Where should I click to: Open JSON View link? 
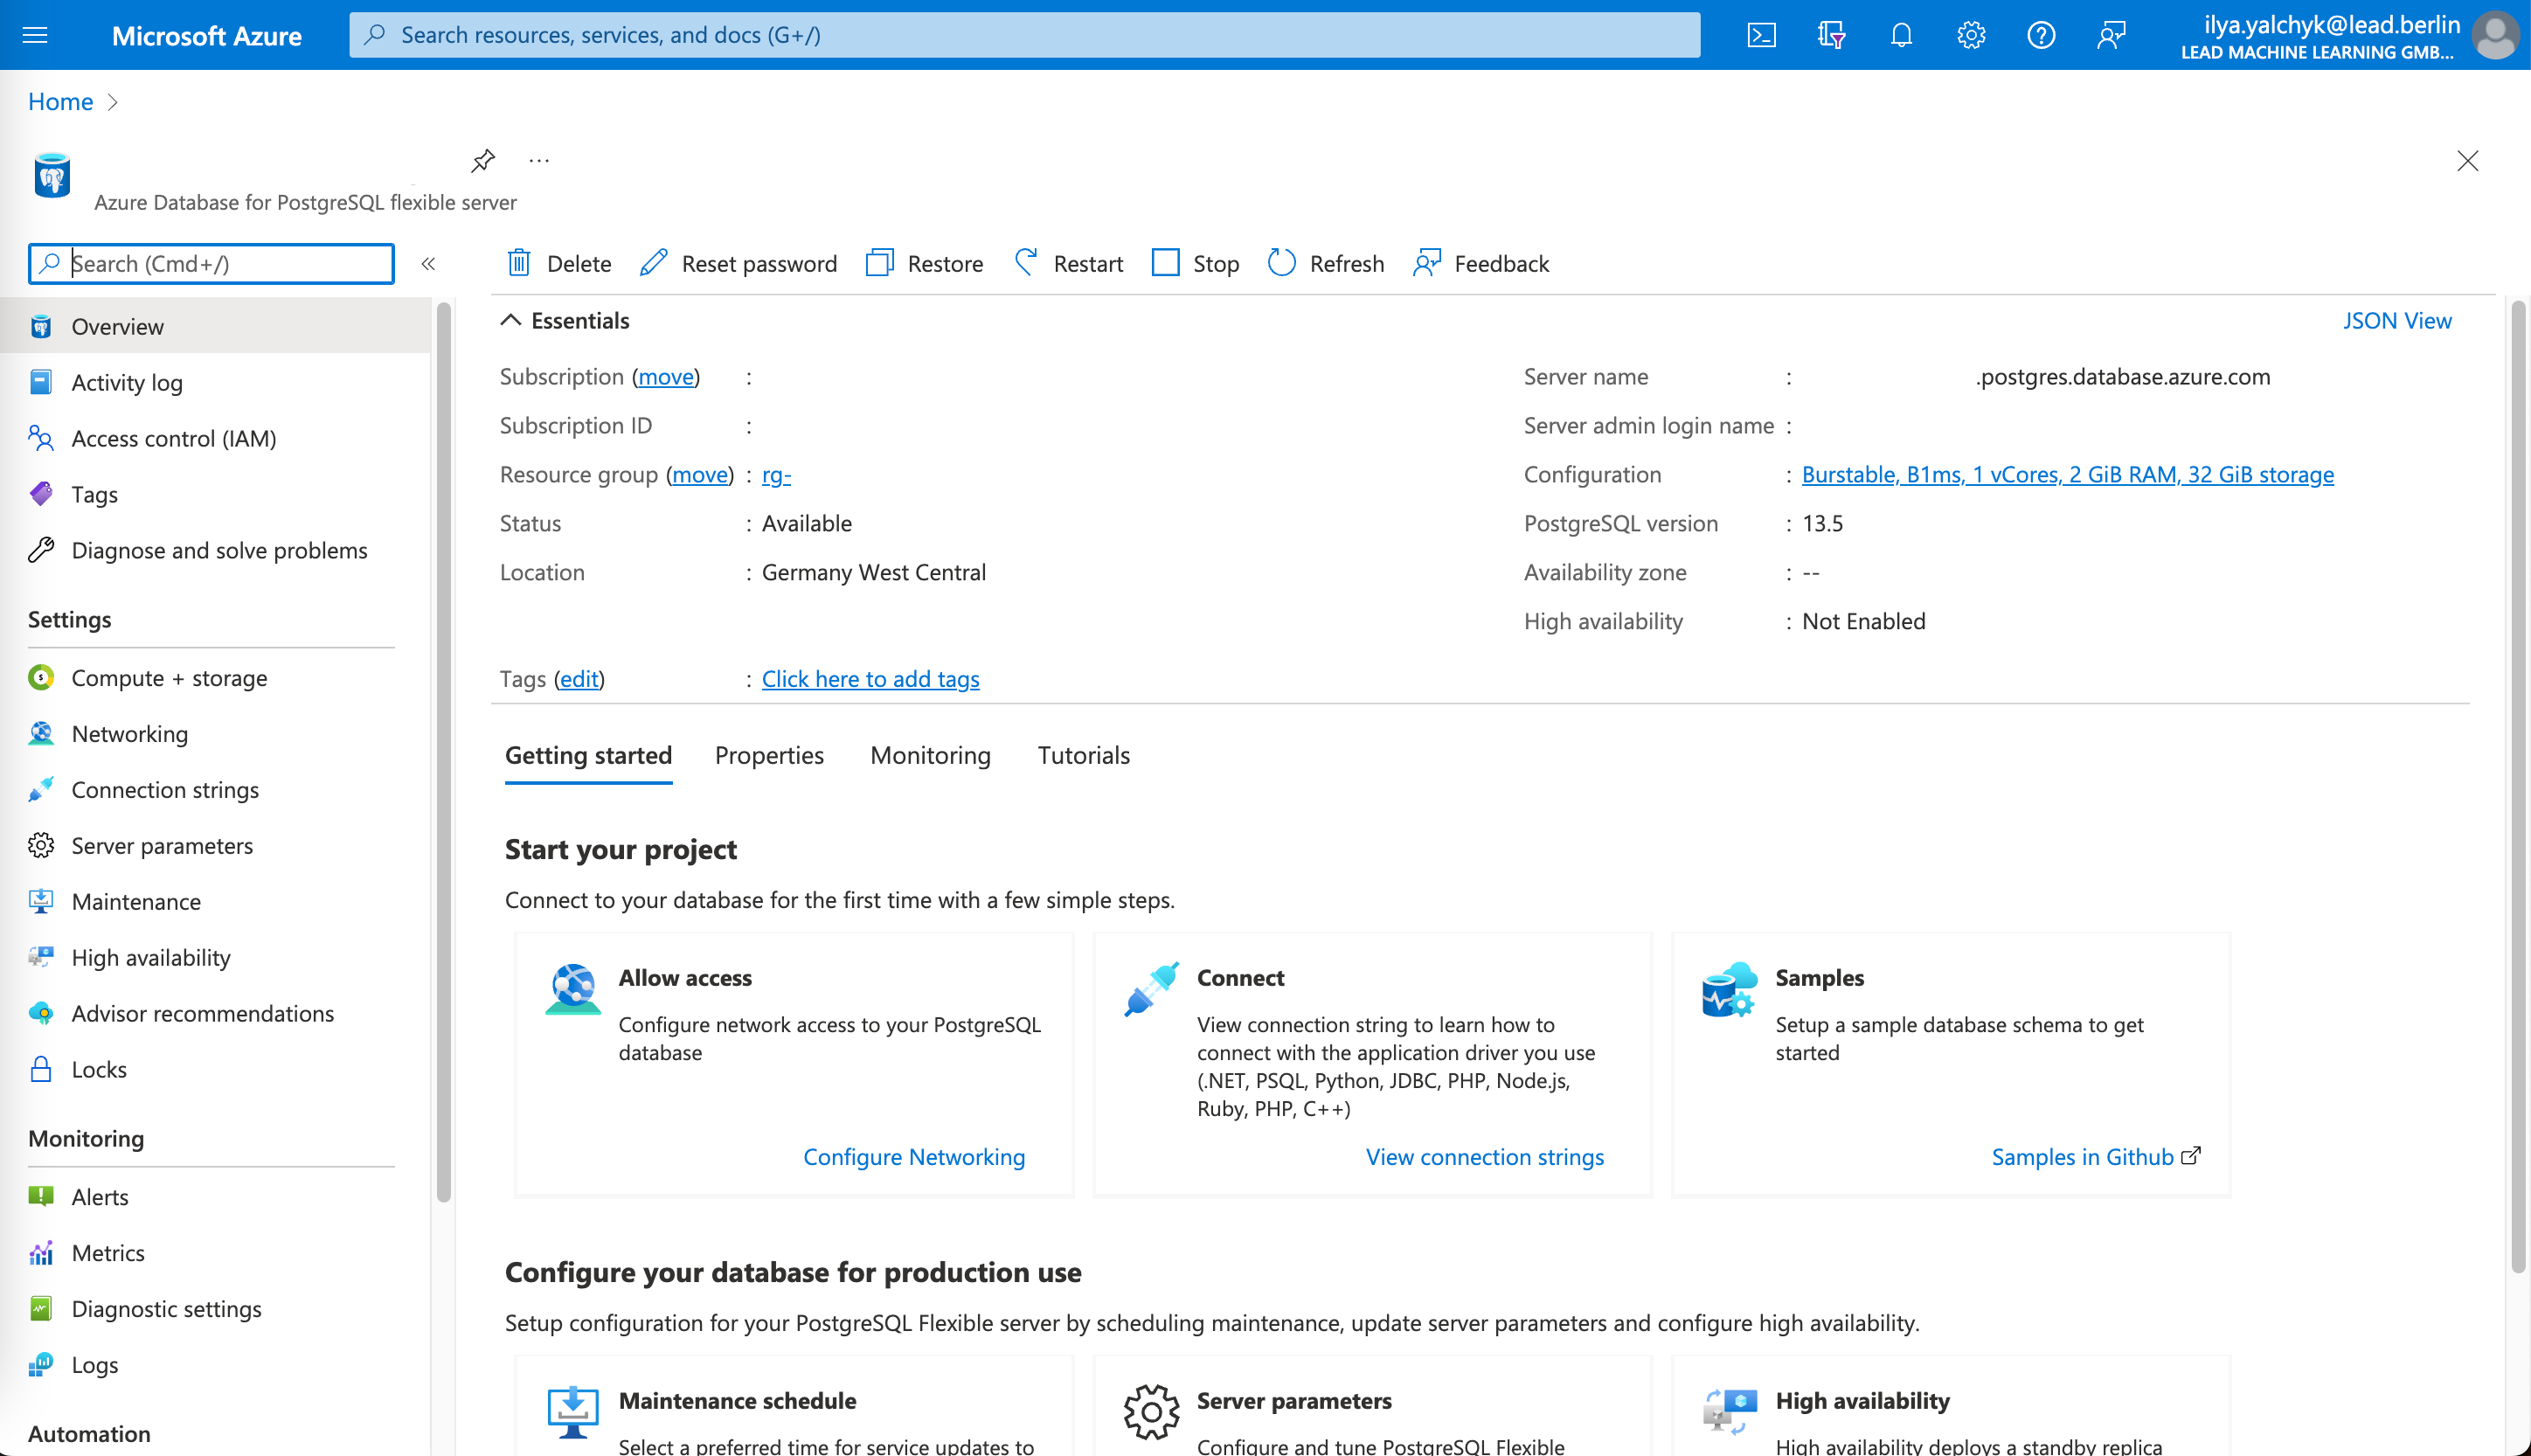tap(2396, 320)
